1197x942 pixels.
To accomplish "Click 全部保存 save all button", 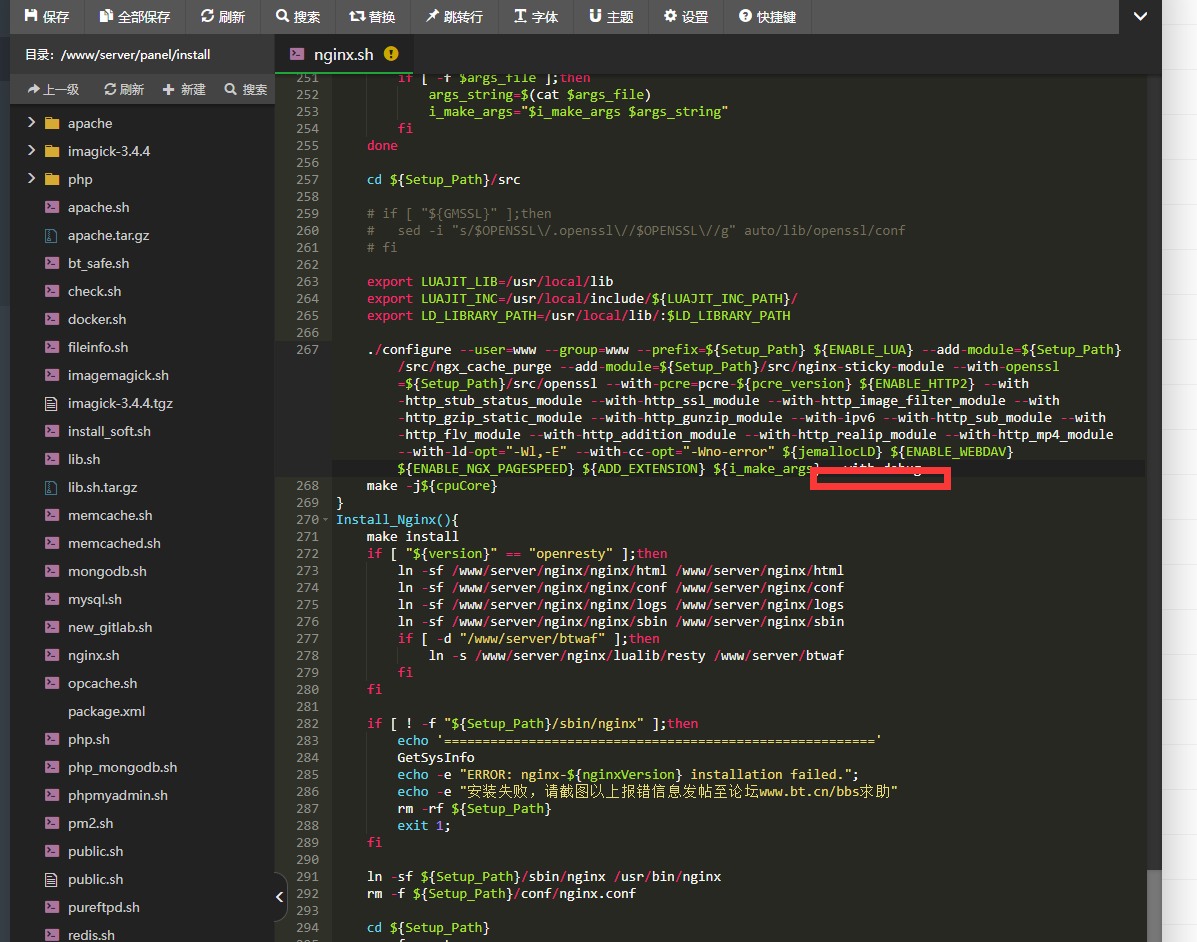I will coord(134,16).
